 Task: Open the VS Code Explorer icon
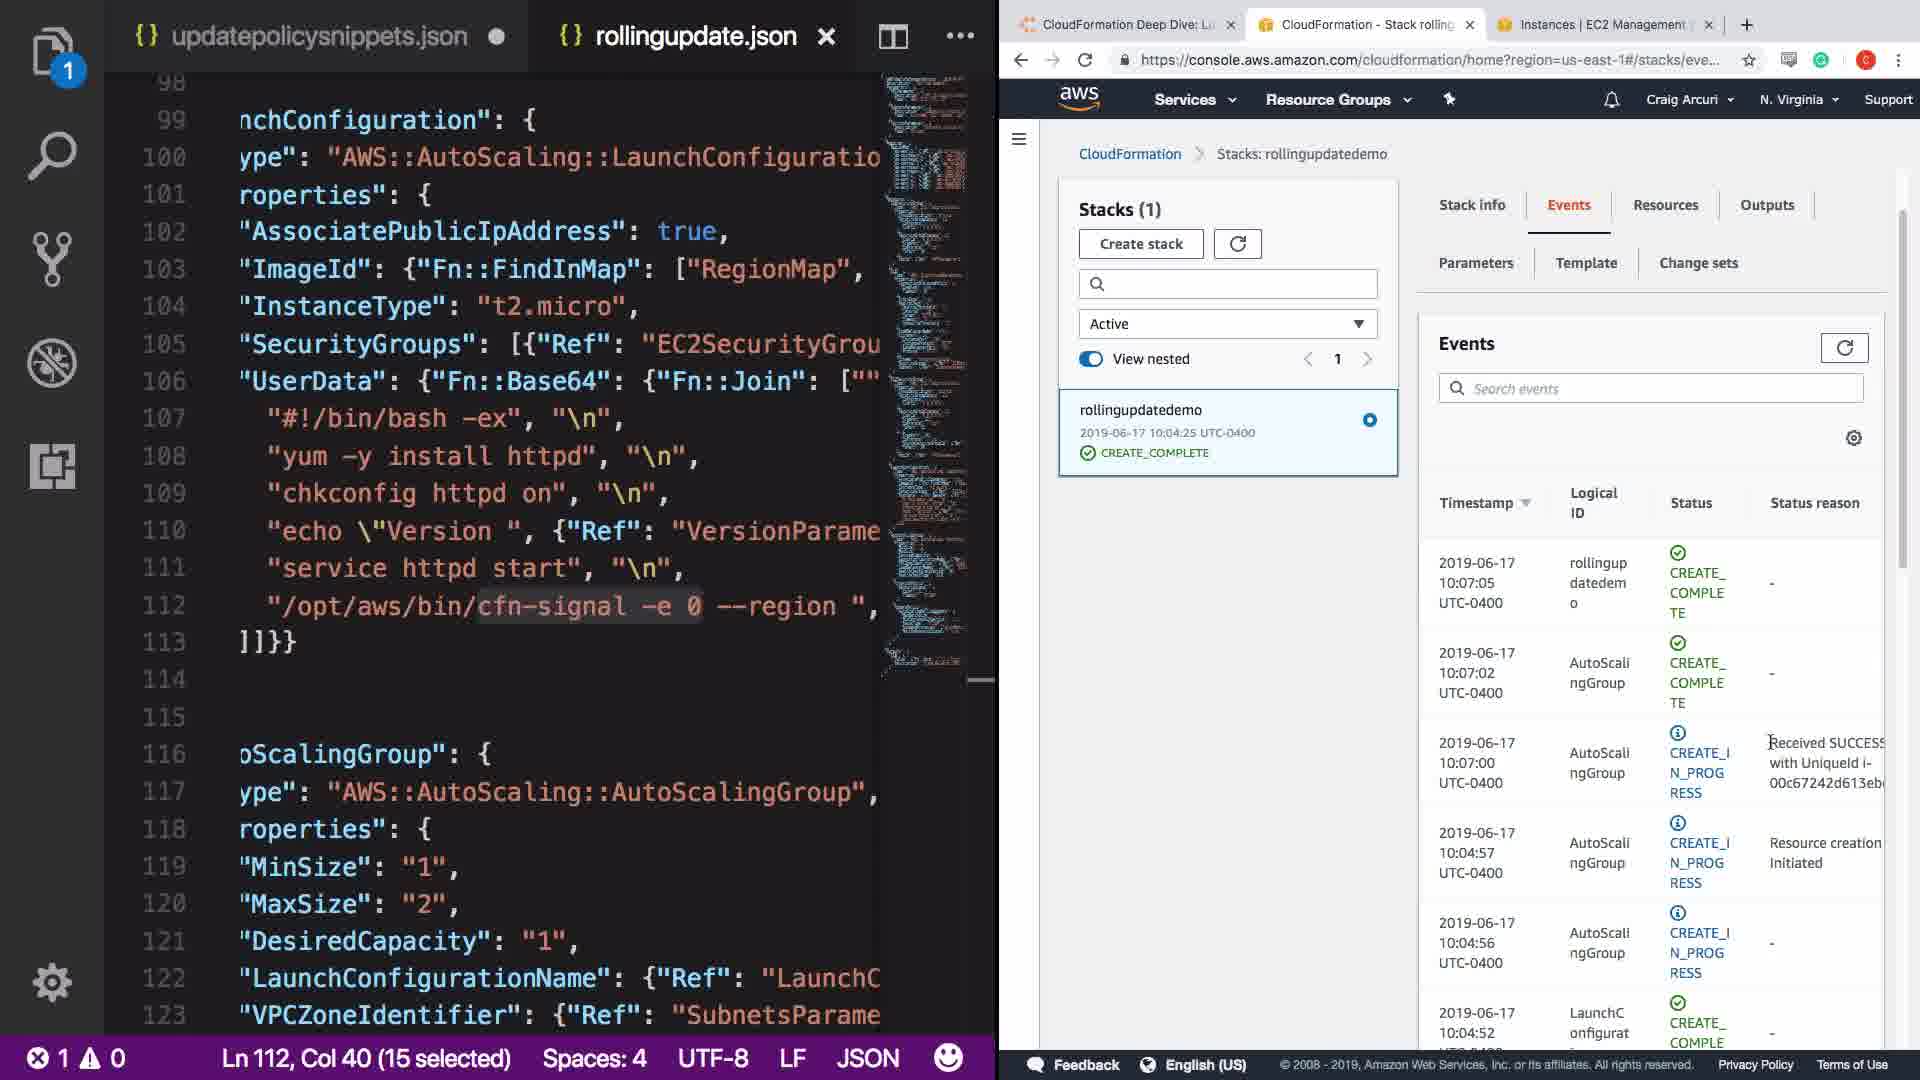point(51,52)
